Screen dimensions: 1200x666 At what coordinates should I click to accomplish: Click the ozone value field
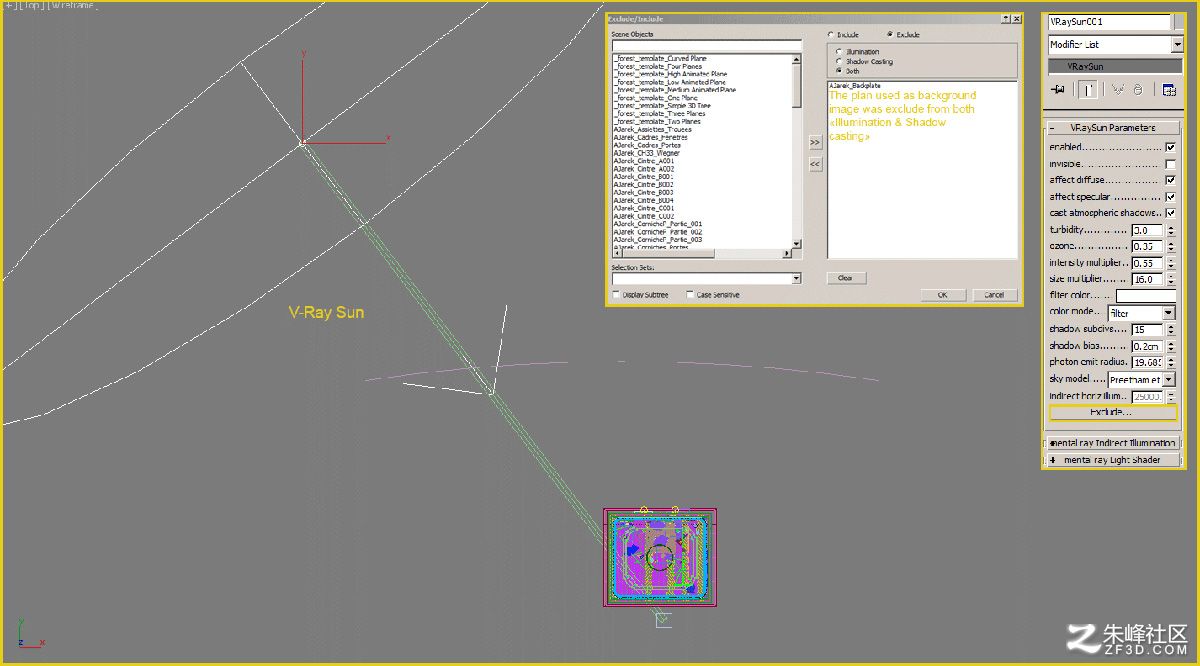coord(1148,247)
